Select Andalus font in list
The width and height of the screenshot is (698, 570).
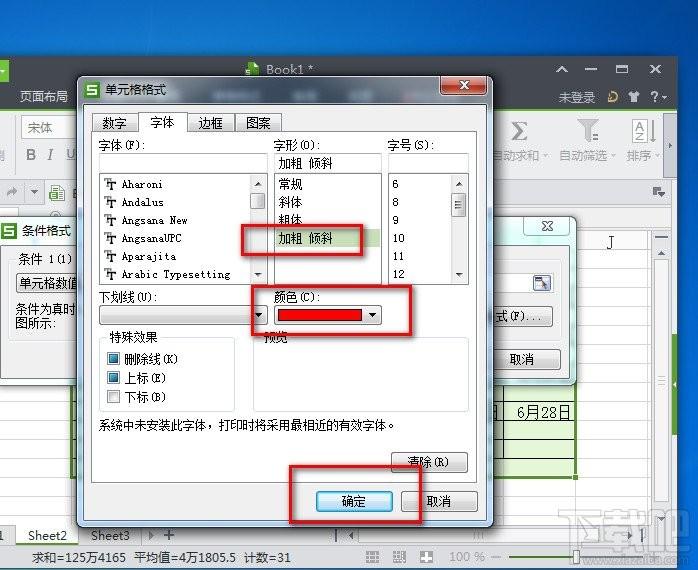click(x=175, y=202)
